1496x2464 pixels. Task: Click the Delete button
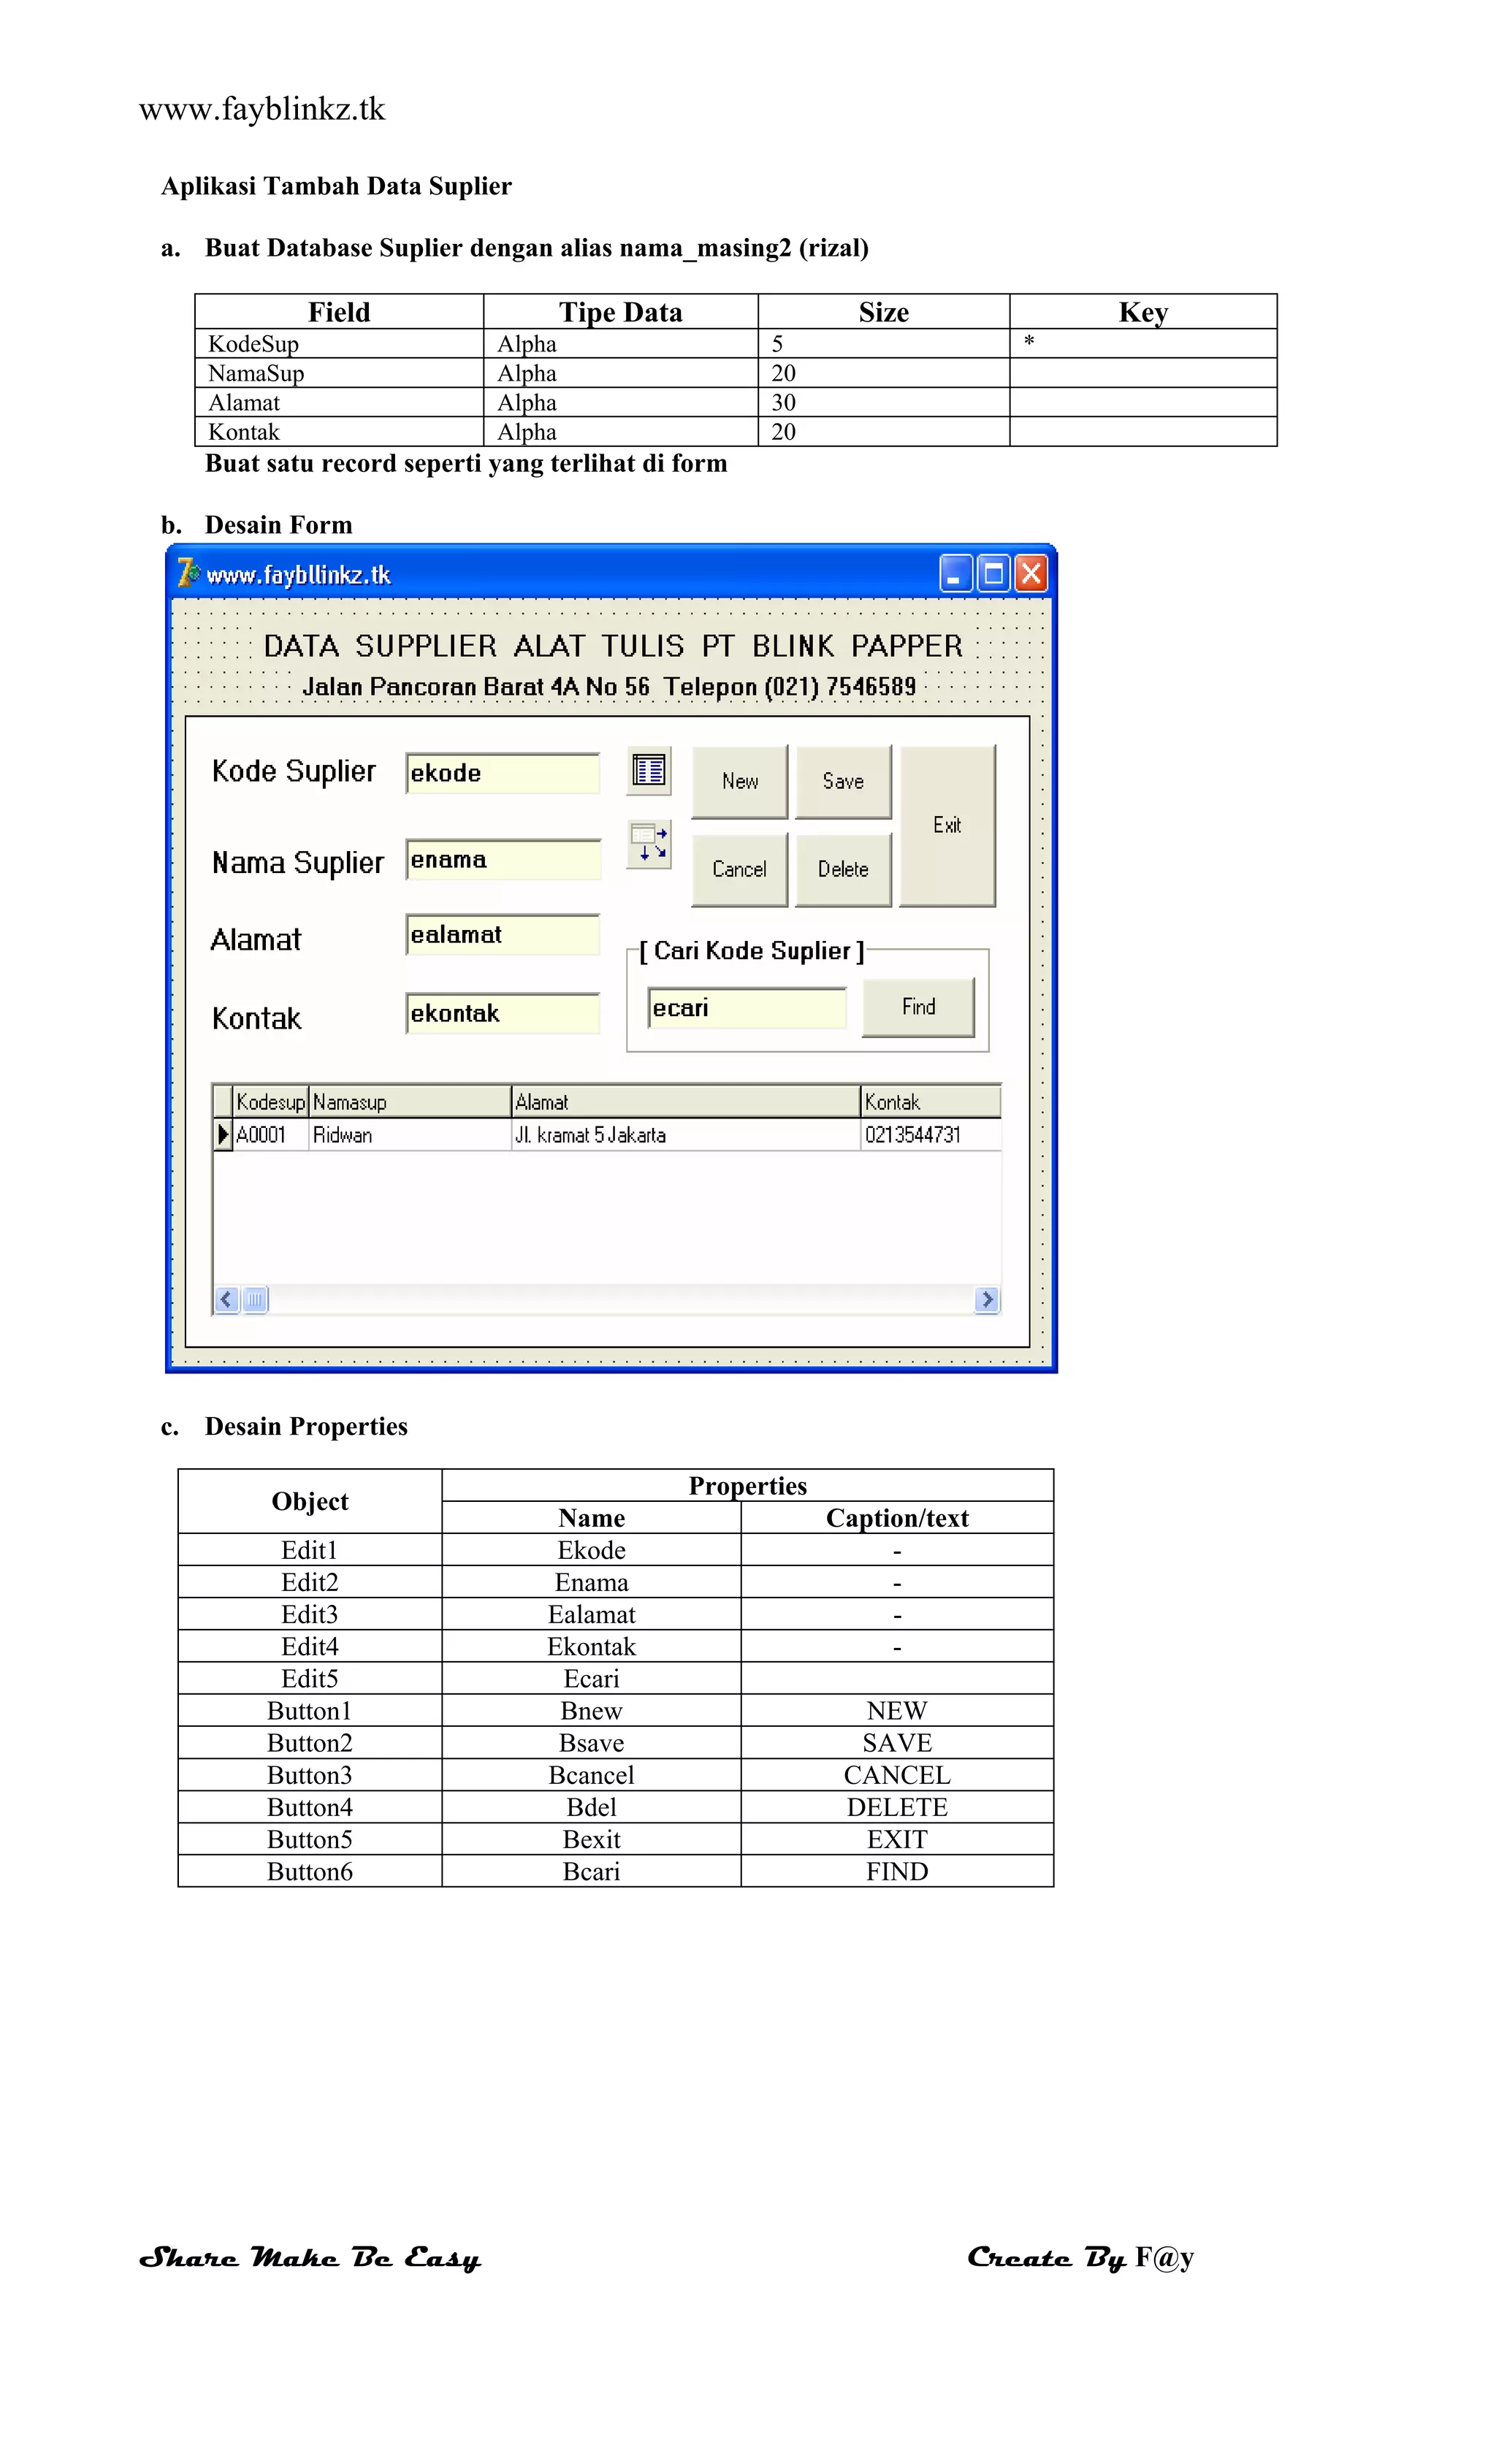point(842,869)
